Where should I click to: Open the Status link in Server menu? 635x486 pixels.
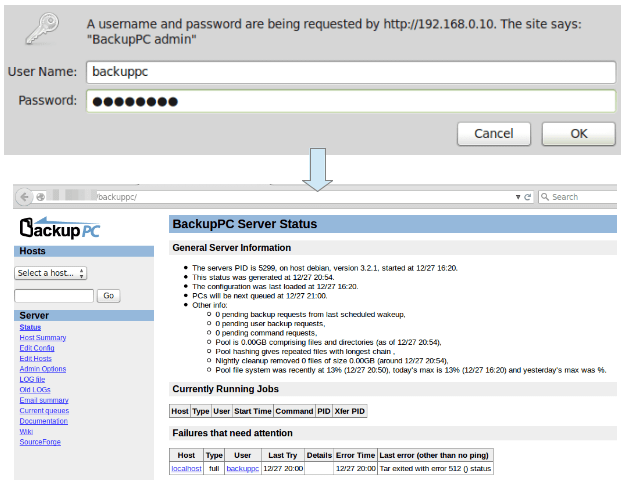tap(30, 327)
